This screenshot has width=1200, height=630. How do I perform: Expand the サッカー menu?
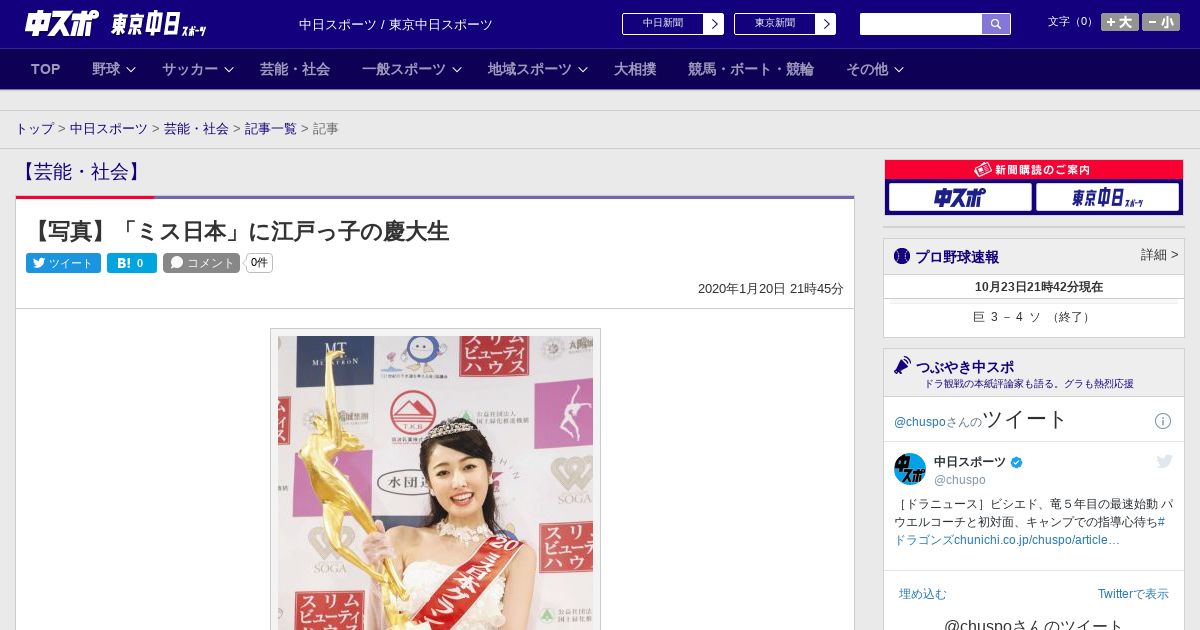(x=197, y=69)
